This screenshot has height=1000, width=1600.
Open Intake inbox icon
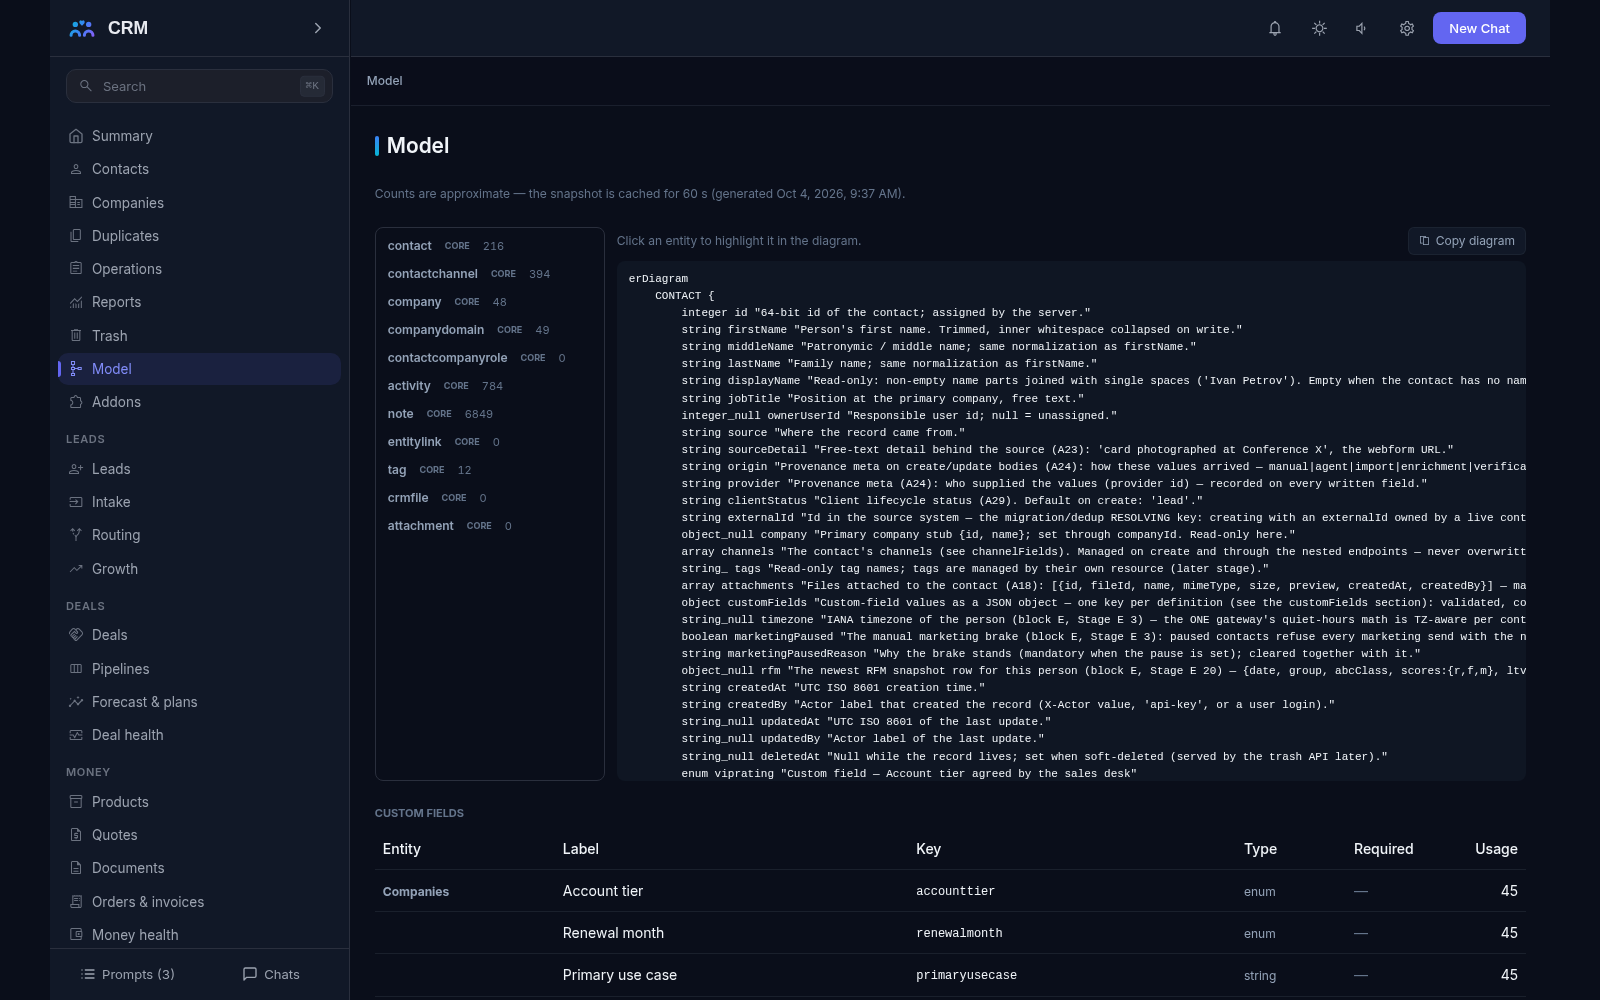76,502
